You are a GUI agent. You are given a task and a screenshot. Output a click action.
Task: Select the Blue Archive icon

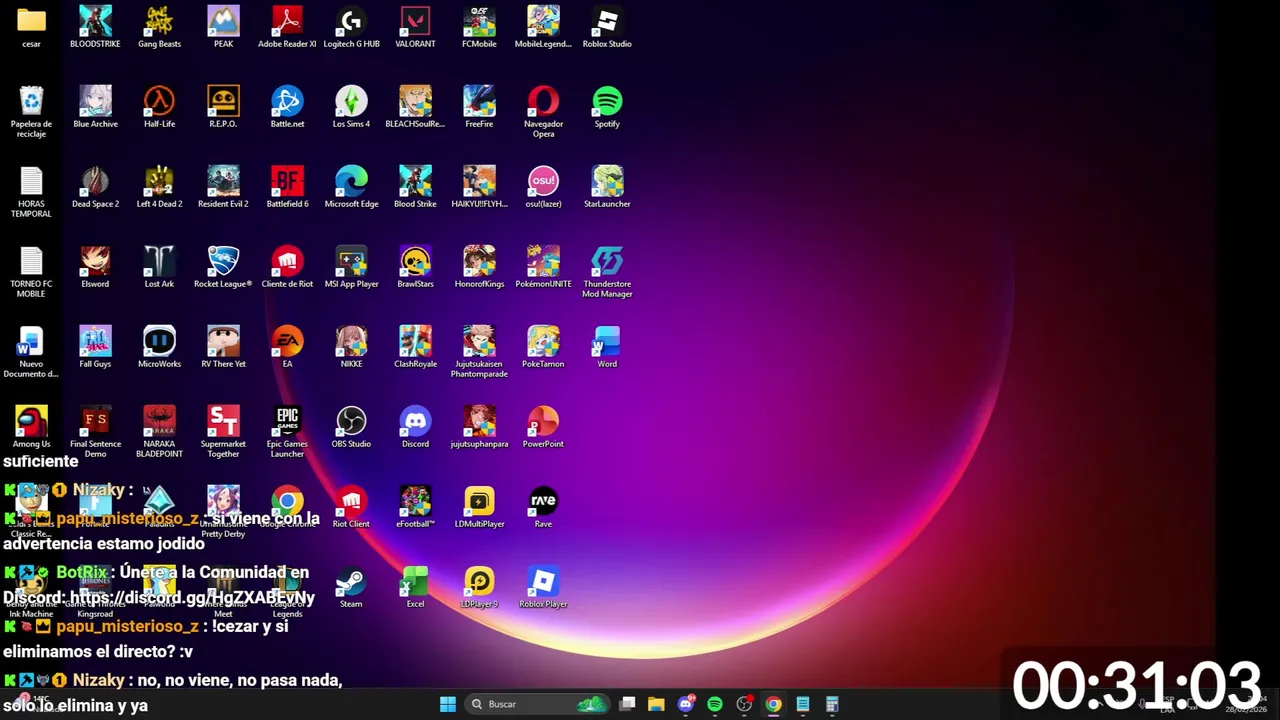95,107
